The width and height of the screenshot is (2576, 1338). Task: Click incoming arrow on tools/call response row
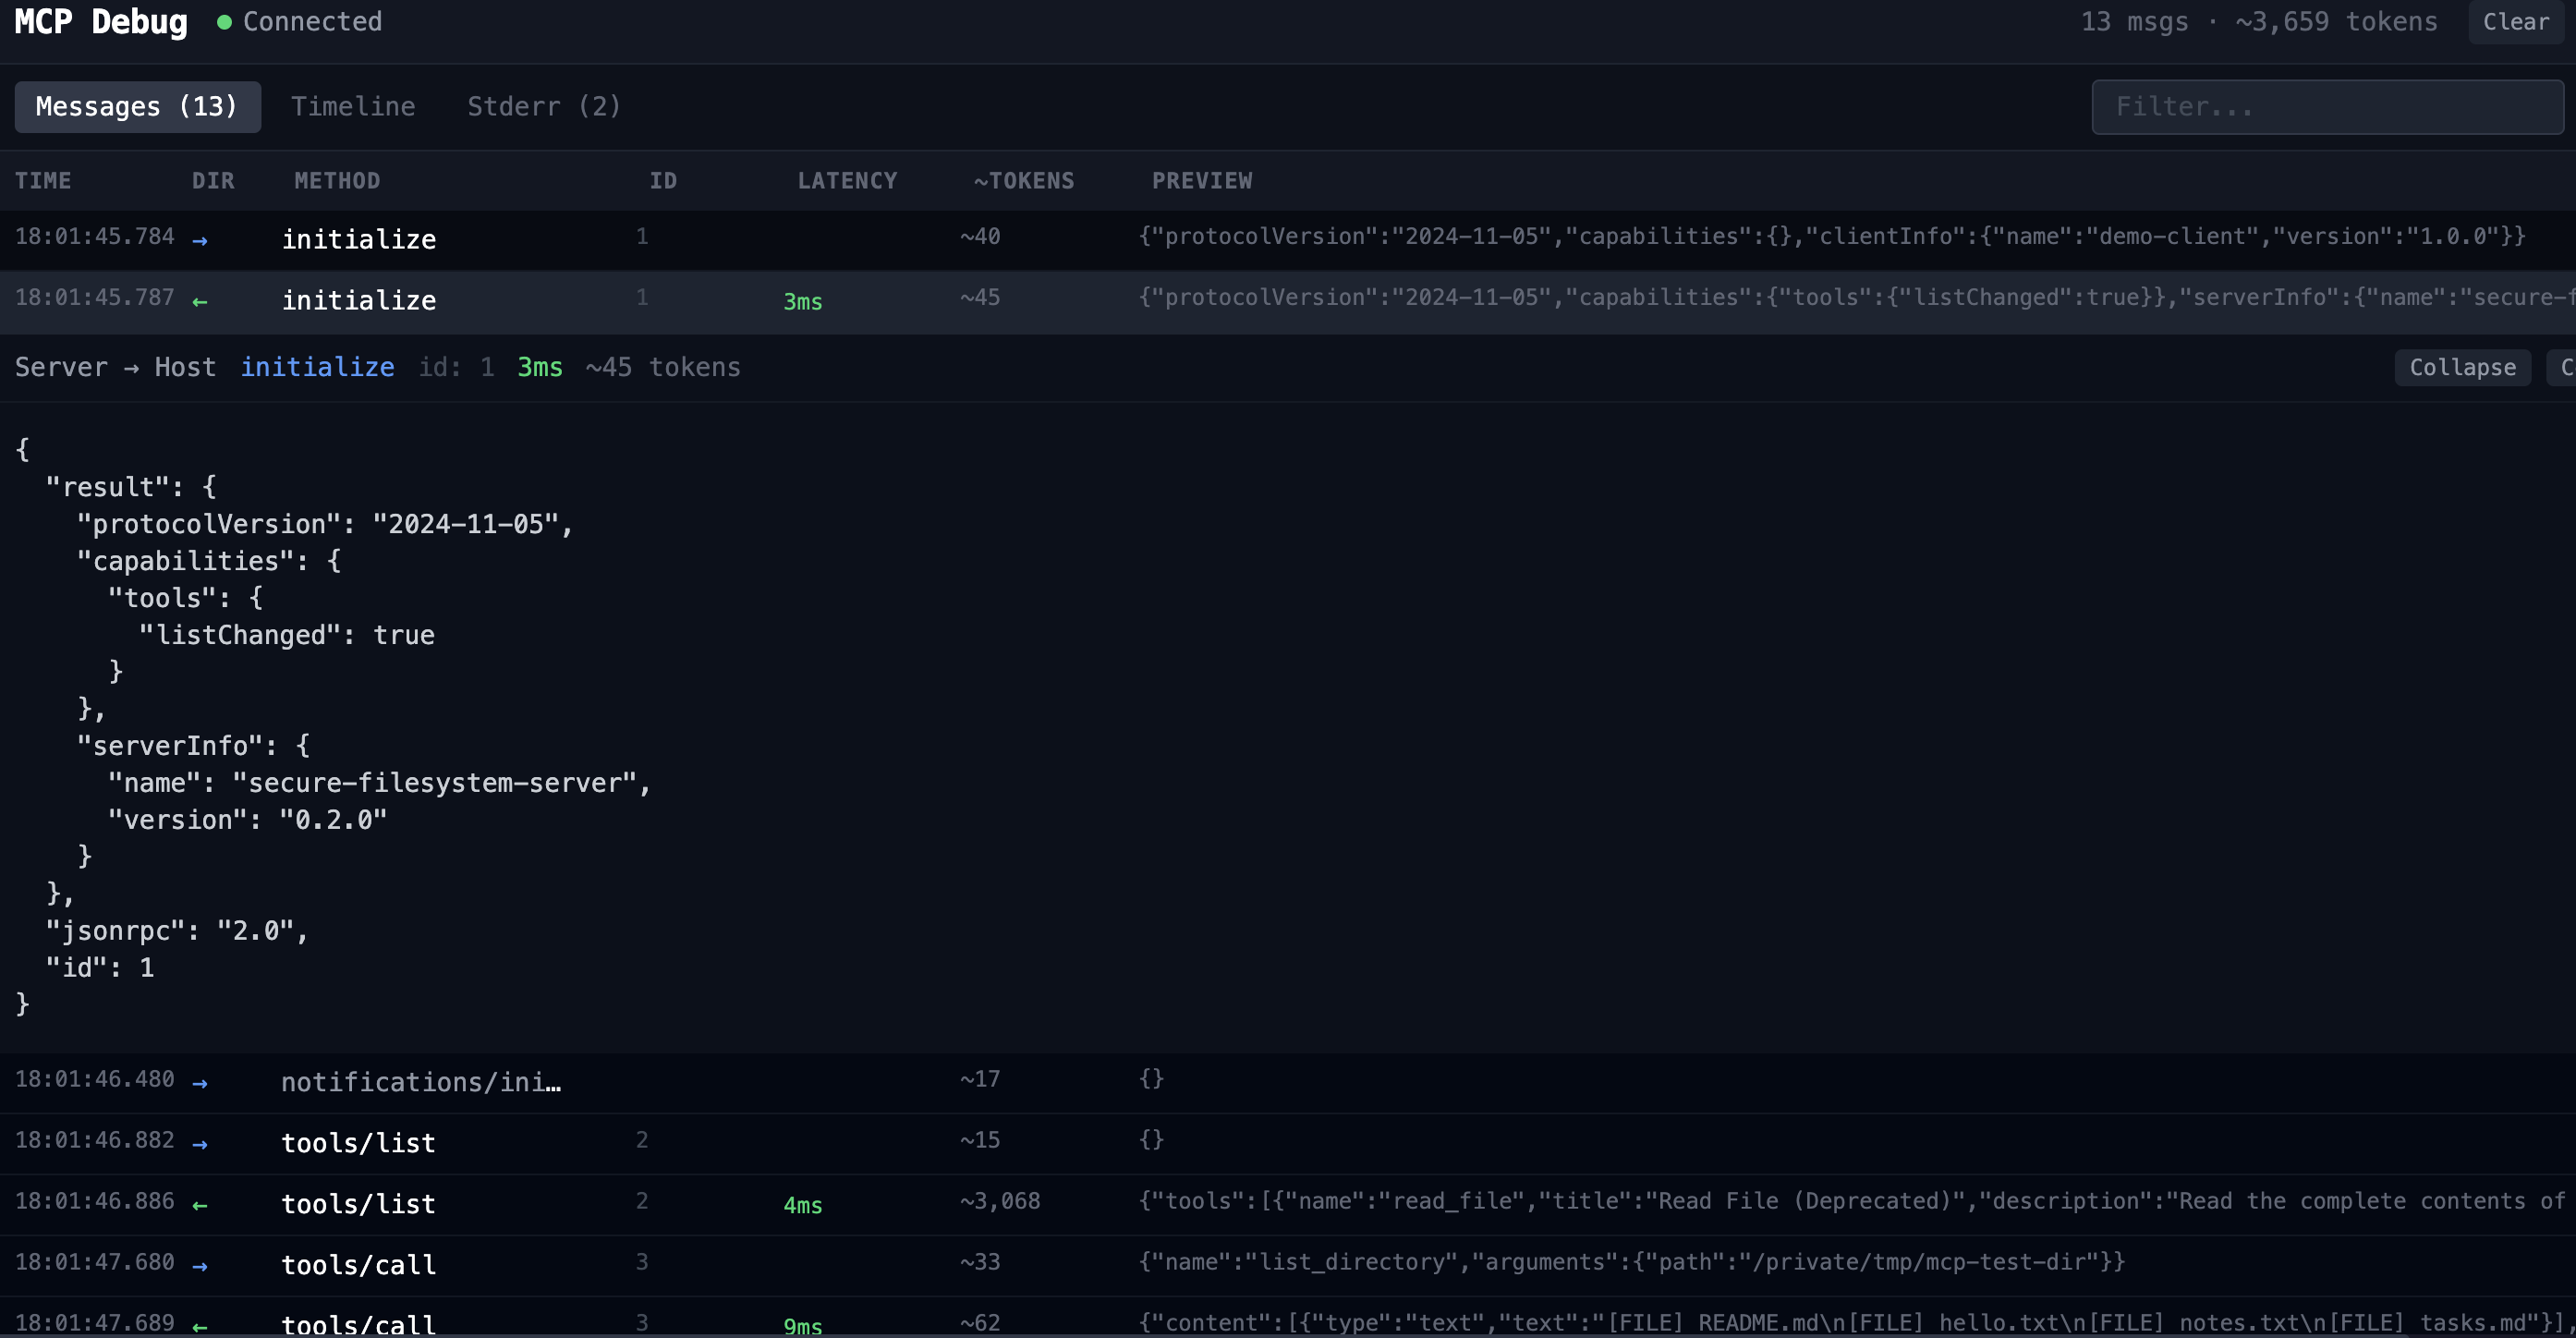[200, 1326]
